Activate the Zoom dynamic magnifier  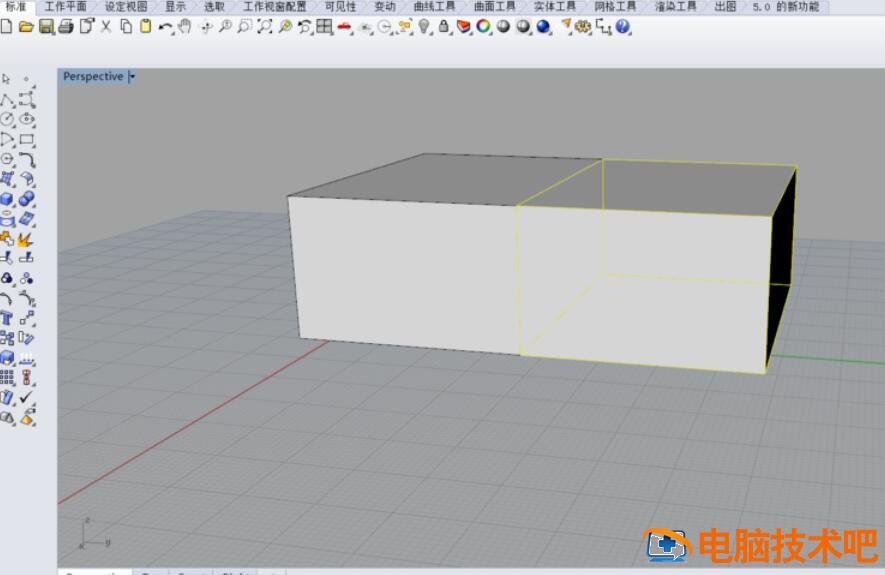(x=225, y=27)
